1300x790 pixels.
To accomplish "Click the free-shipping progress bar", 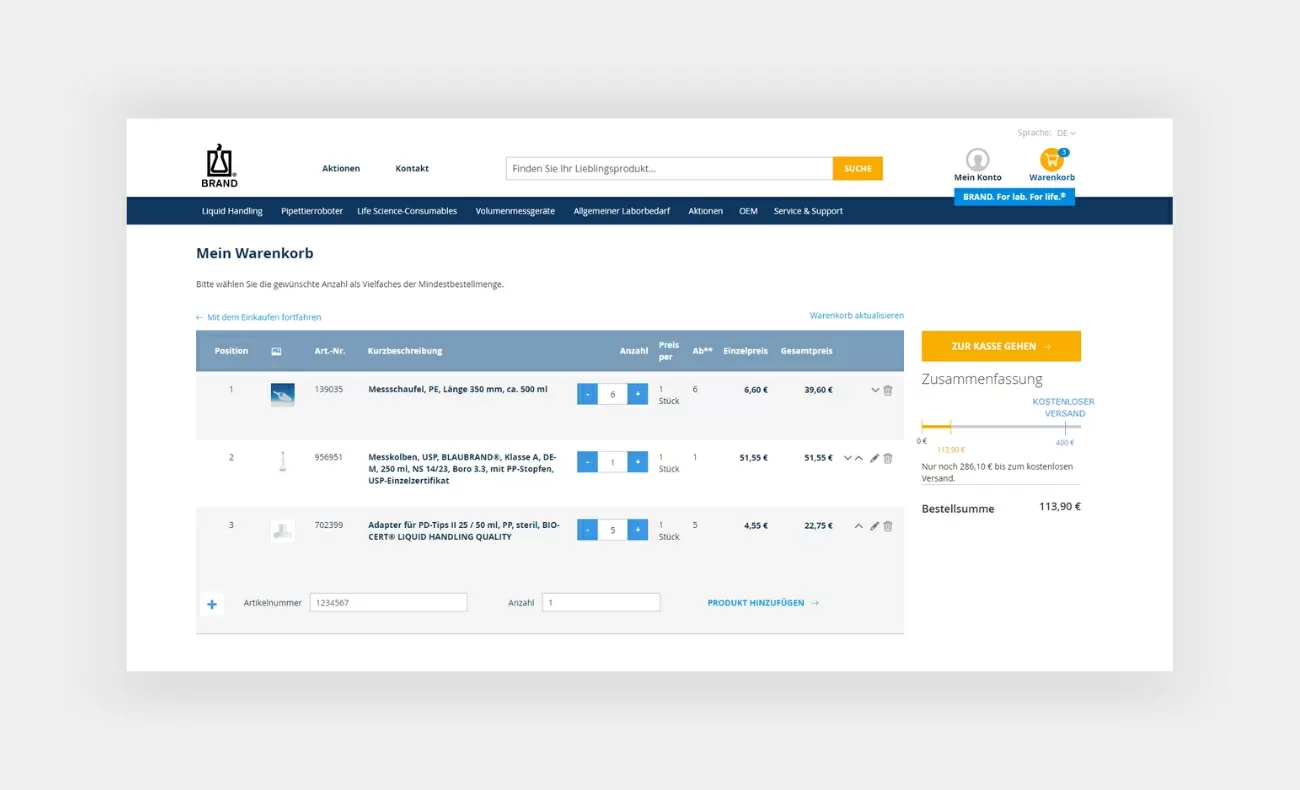I will point(1000,427).
